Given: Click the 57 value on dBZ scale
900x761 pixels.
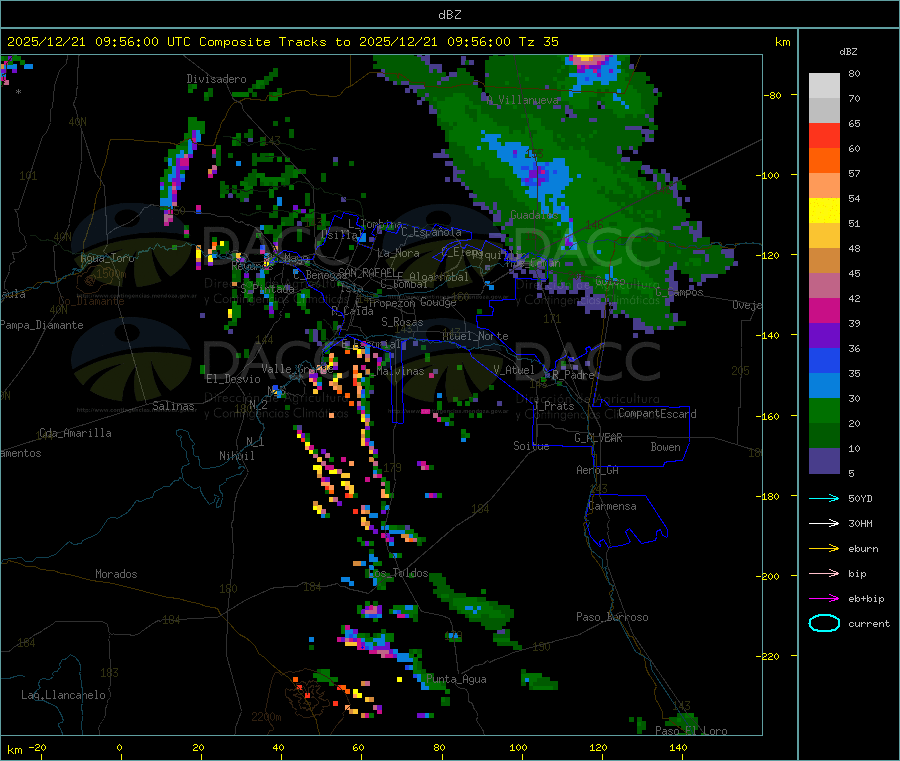Looking at the screenshot, I should (x=854, y=173).
